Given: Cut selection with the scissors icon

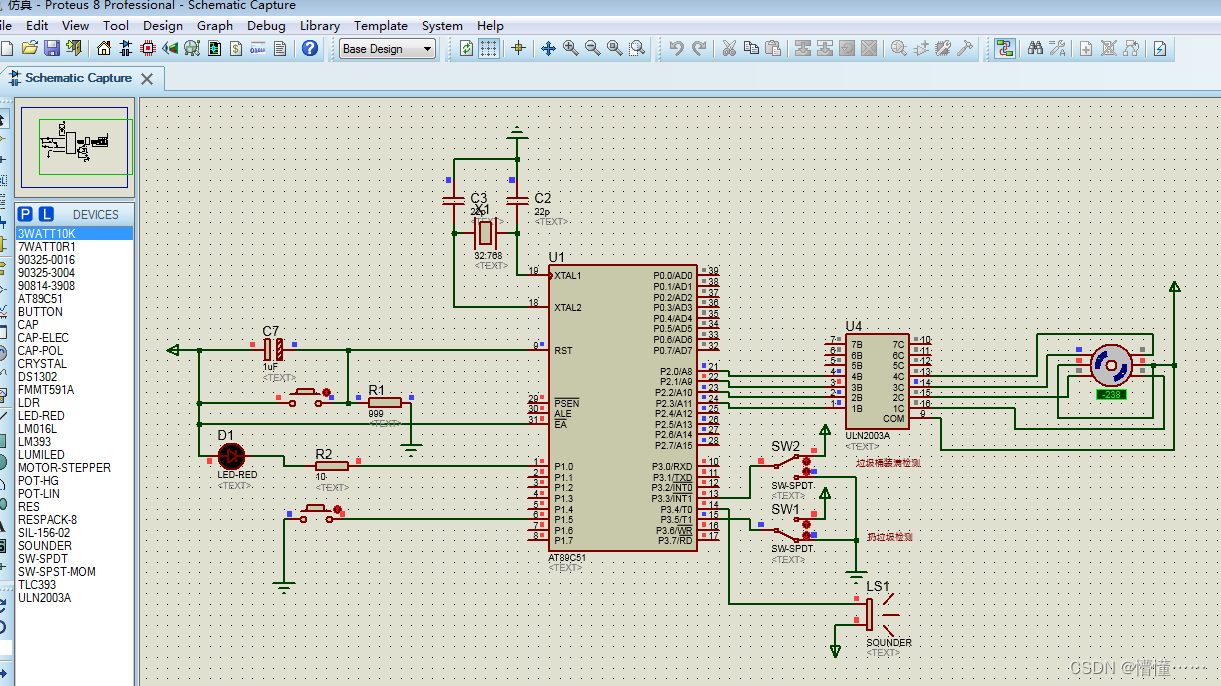Looking at the screenshot, I should (728, 48).
